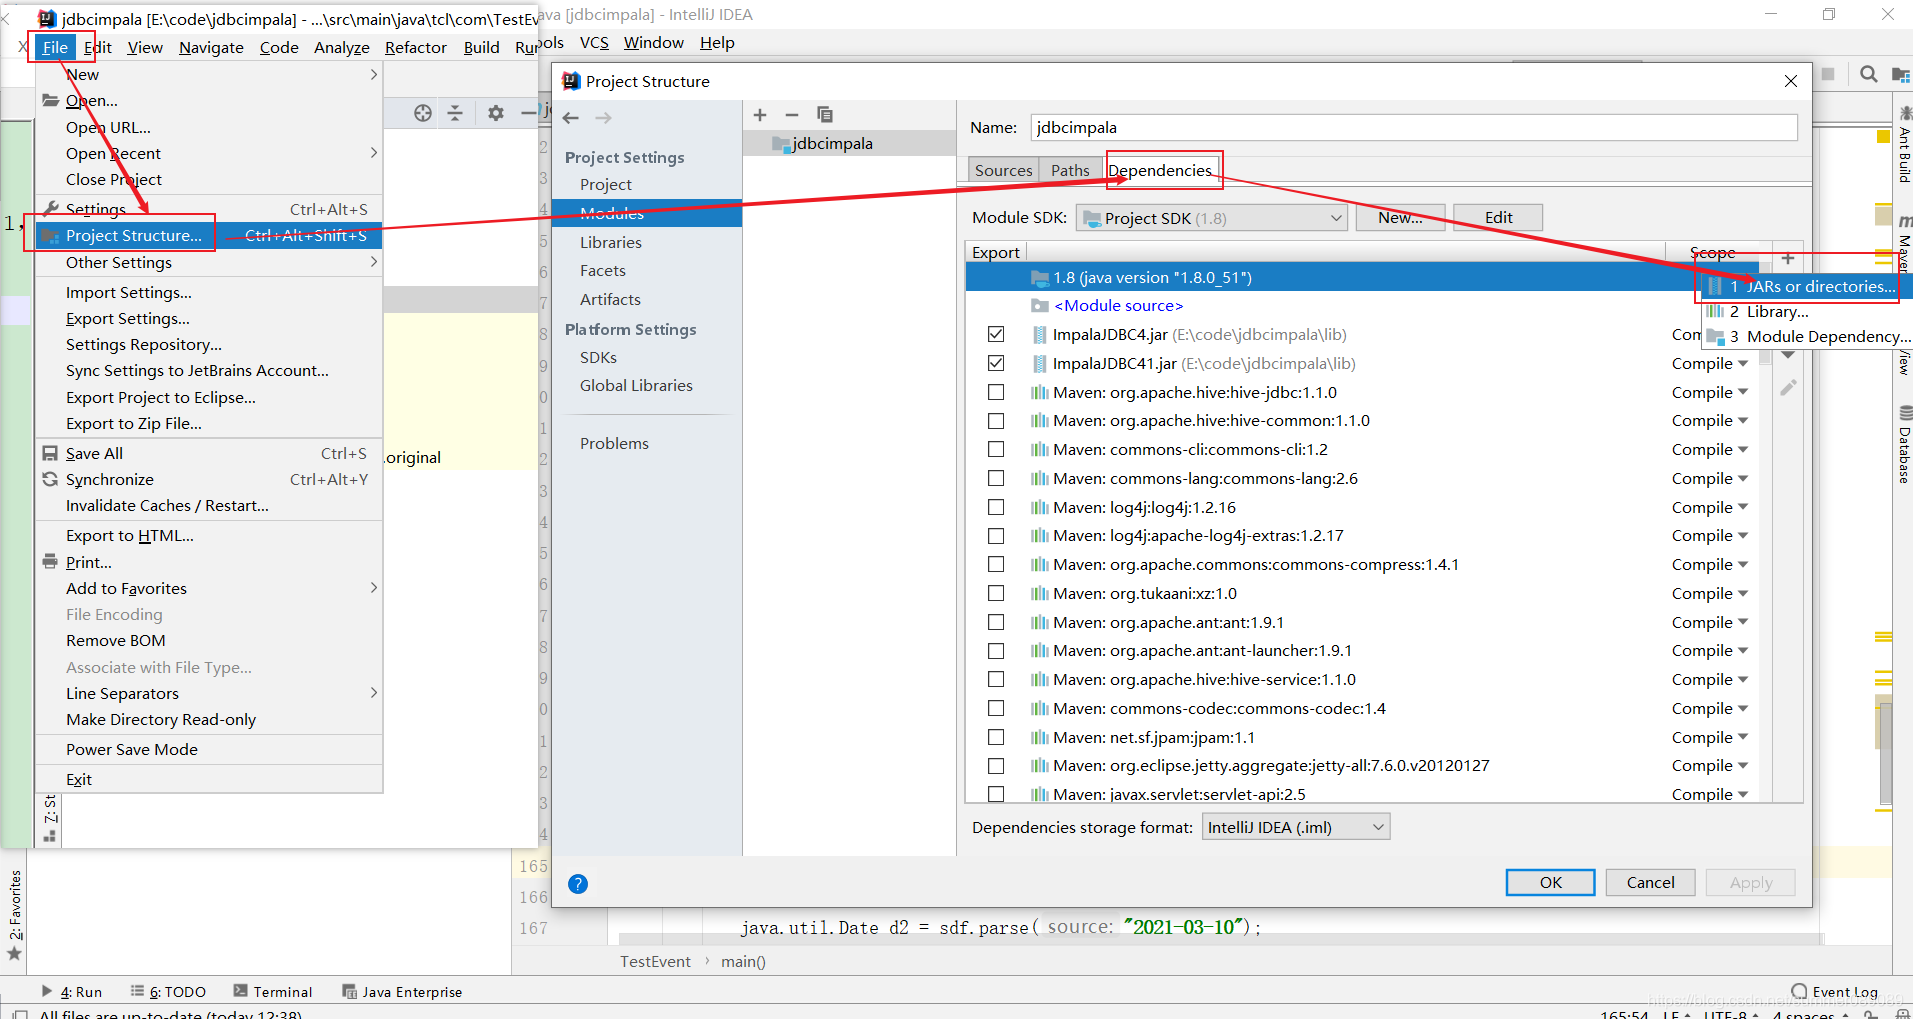Open the File menu
This screenshot has height=1019, width=1913.
[x=55, y=47]
